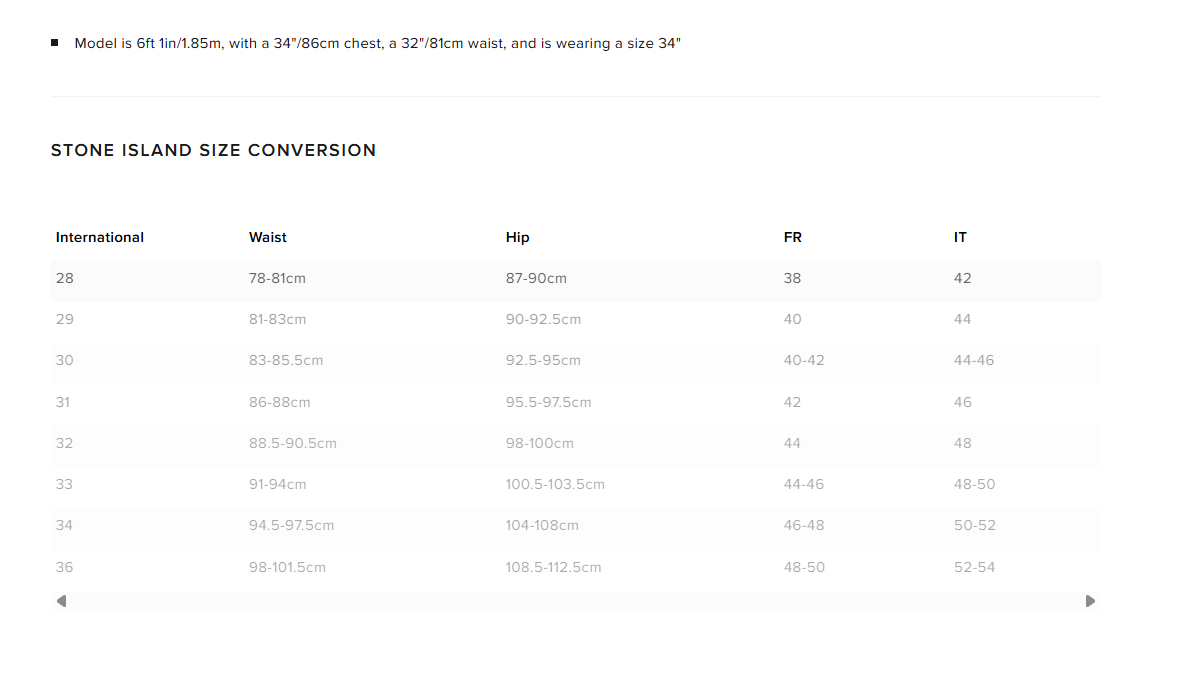Select International size 32 cell

pyautogui.click(x=65, y=443)
